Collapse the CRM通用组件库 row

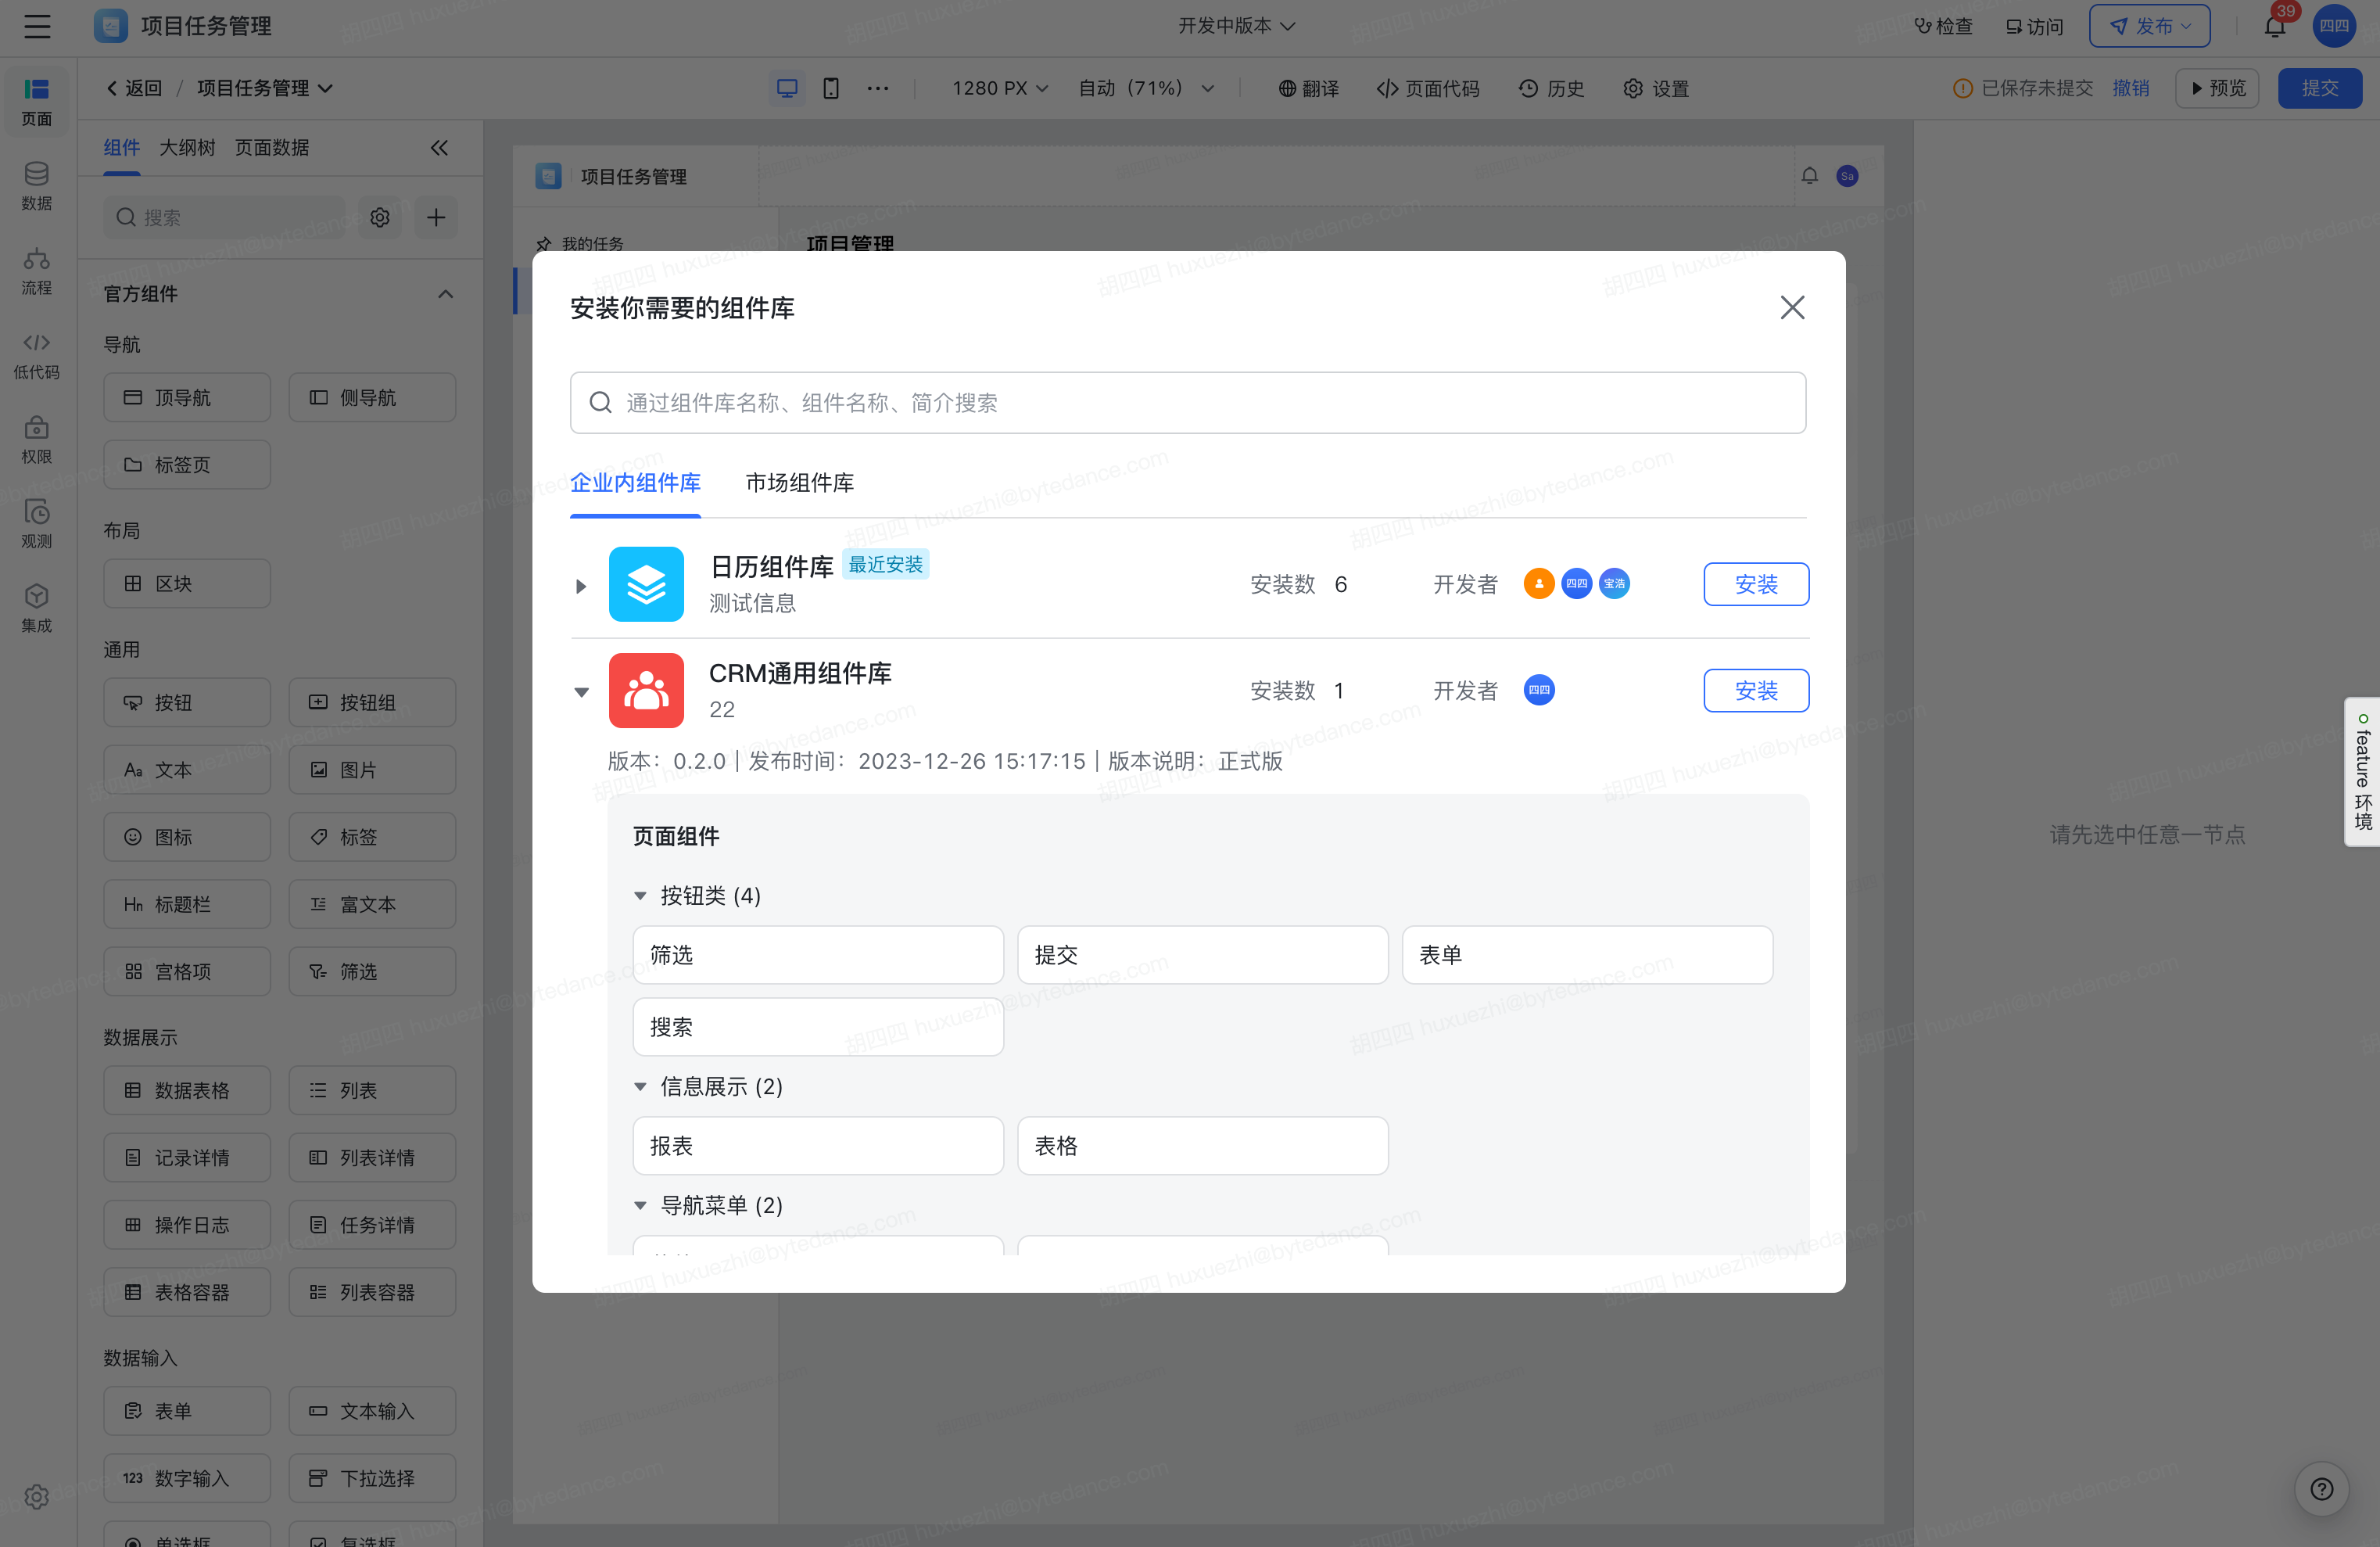(581, 692)
